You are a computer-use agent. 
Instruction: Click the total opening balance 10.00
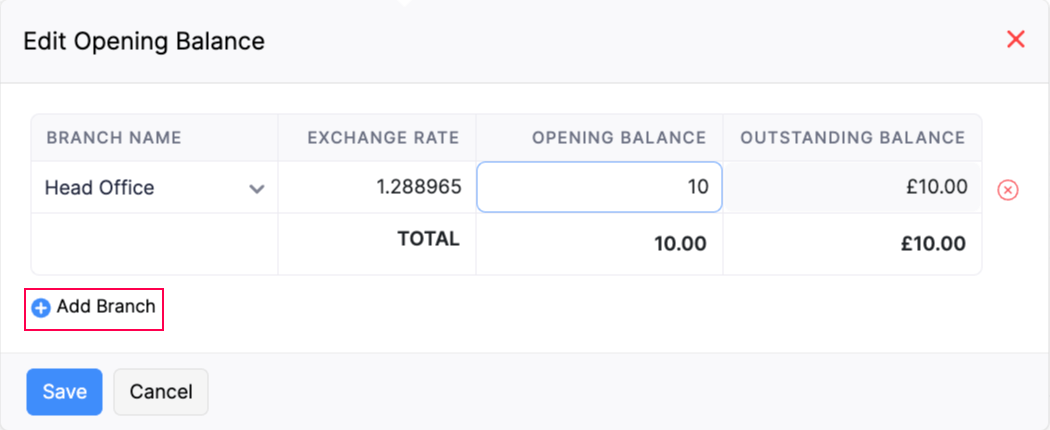tap(680, 243)
